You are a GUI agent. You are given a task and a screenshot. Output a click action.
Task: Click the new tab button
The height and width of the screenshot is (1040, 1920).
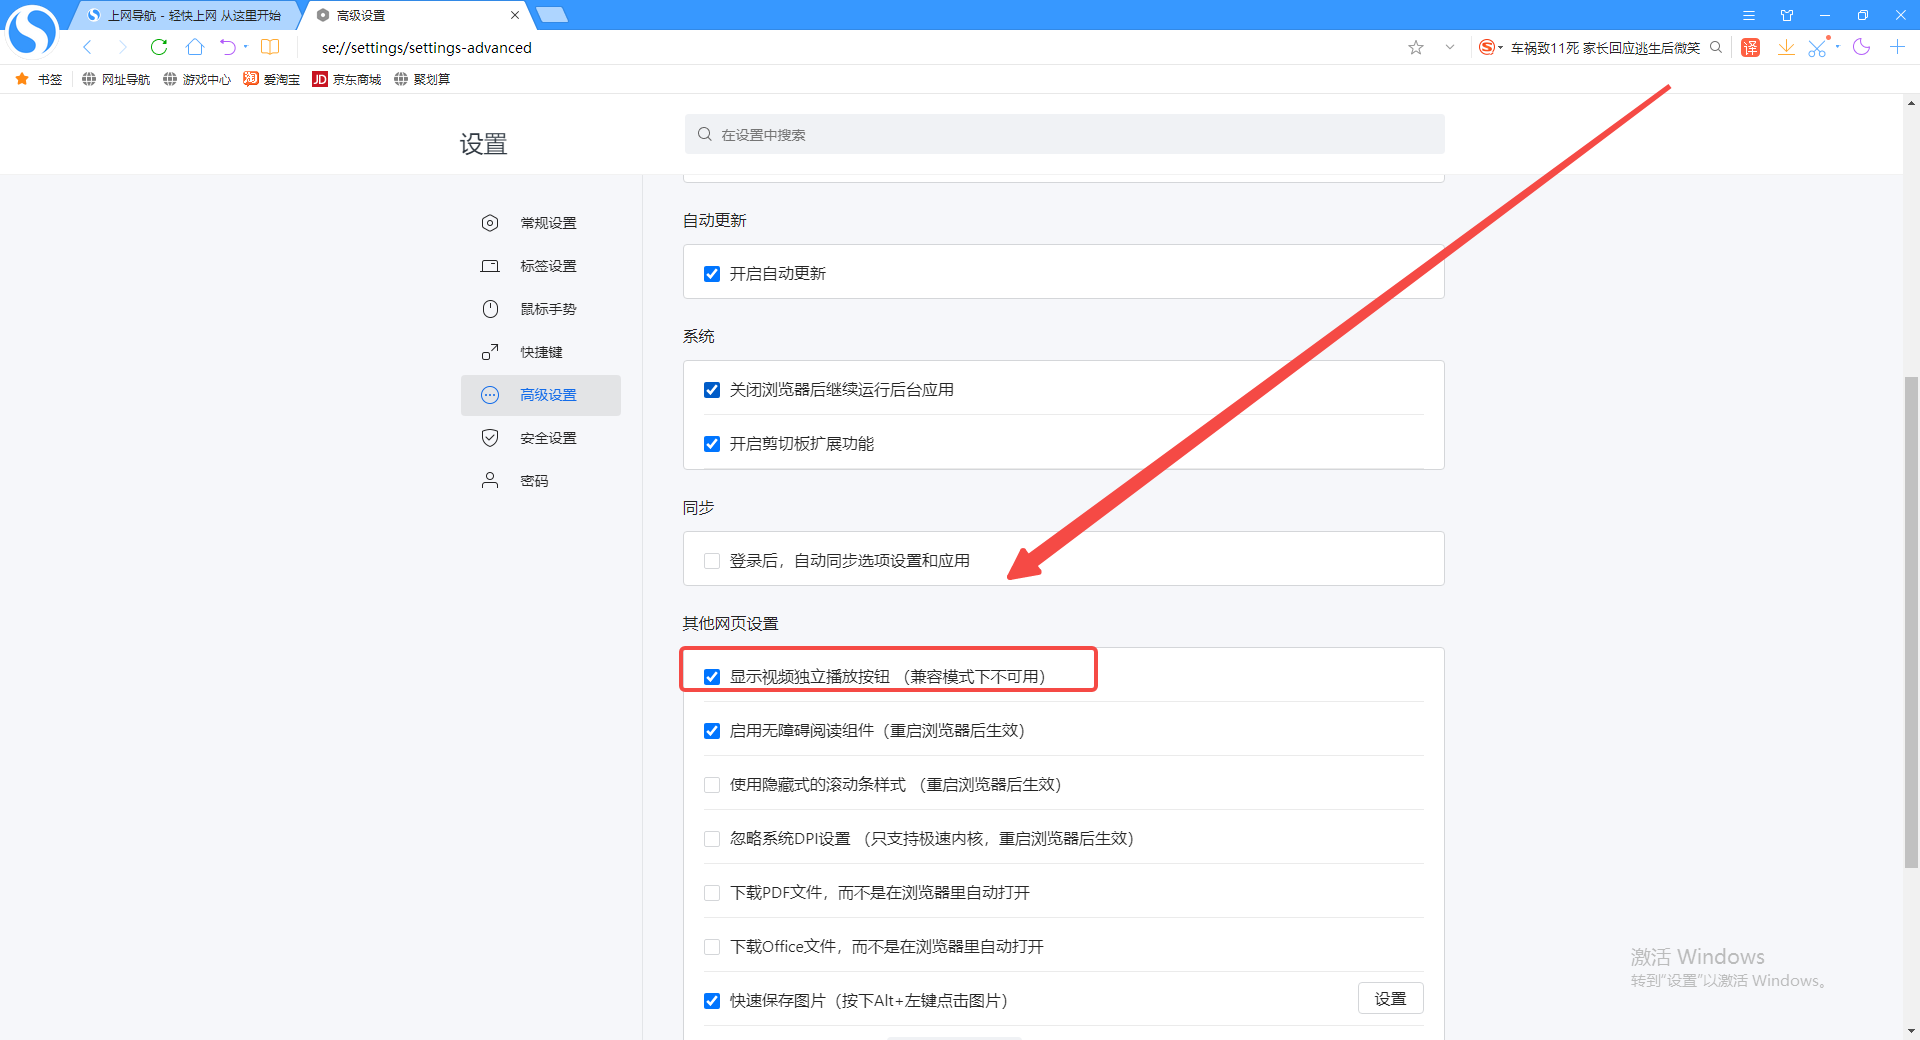(551, 15)
